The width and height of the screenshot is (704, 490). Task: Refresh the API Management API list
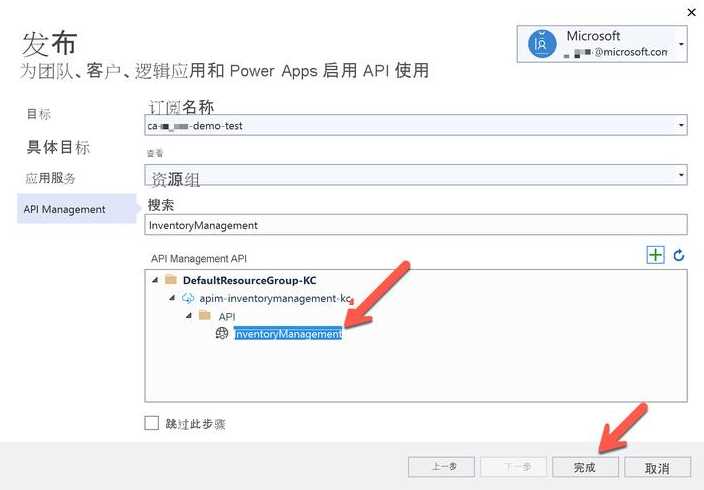(x=679, y=256)
